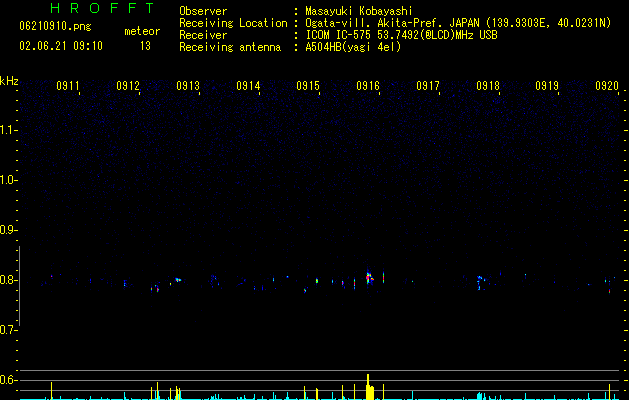Image resolution: width=629 pixels, height=400 pixels.
Task: Click the Observer label
Action: 203,11
